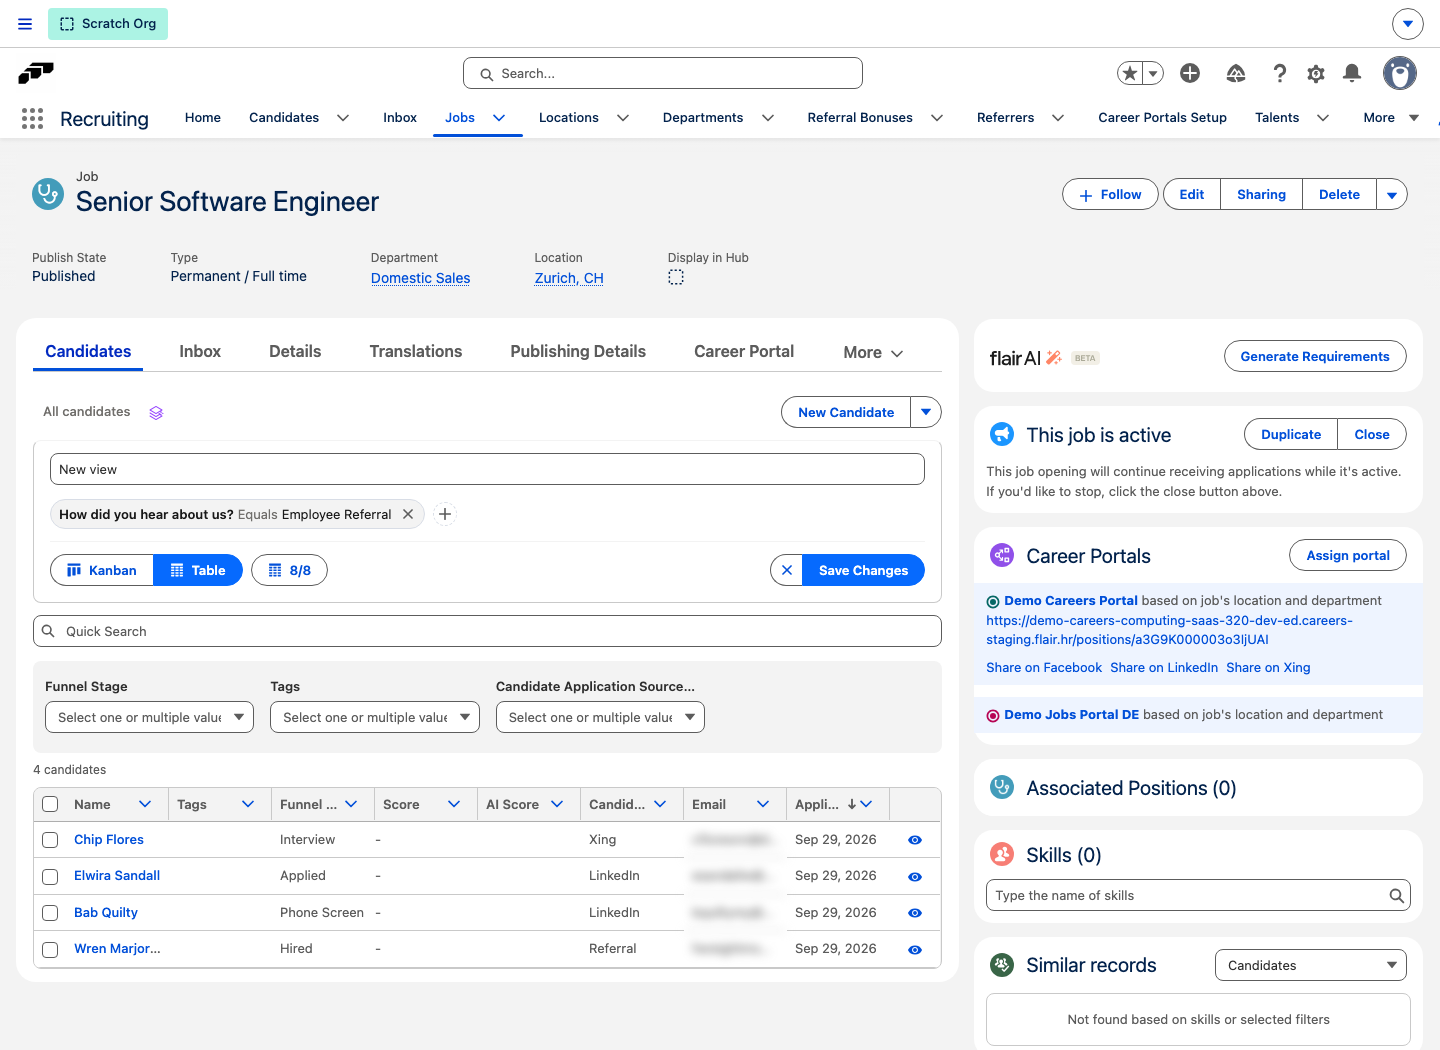
Task: Open the Candidate Application Source dropdown
Action: [x=600, y=717]
